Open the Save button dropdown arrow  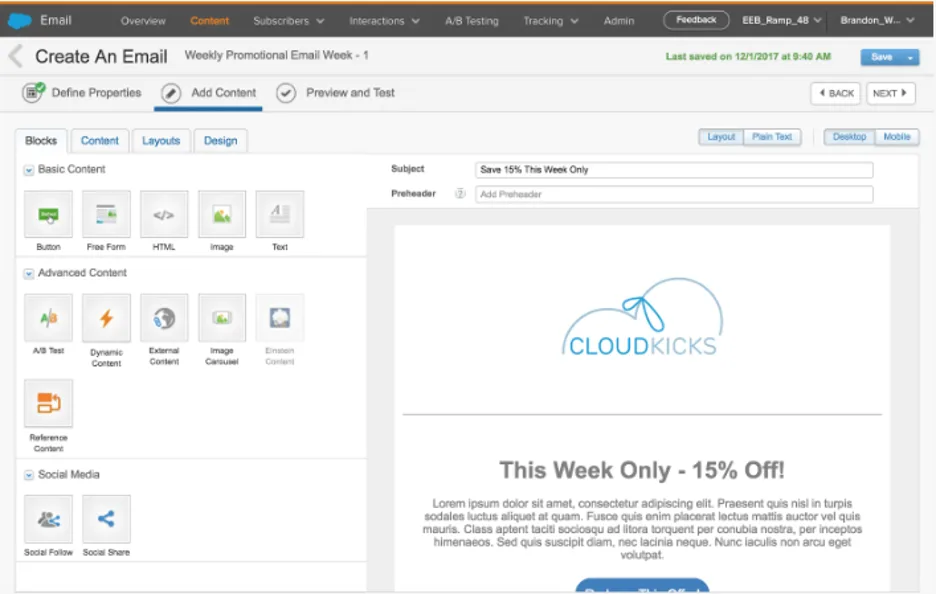[x=910, y=57]
